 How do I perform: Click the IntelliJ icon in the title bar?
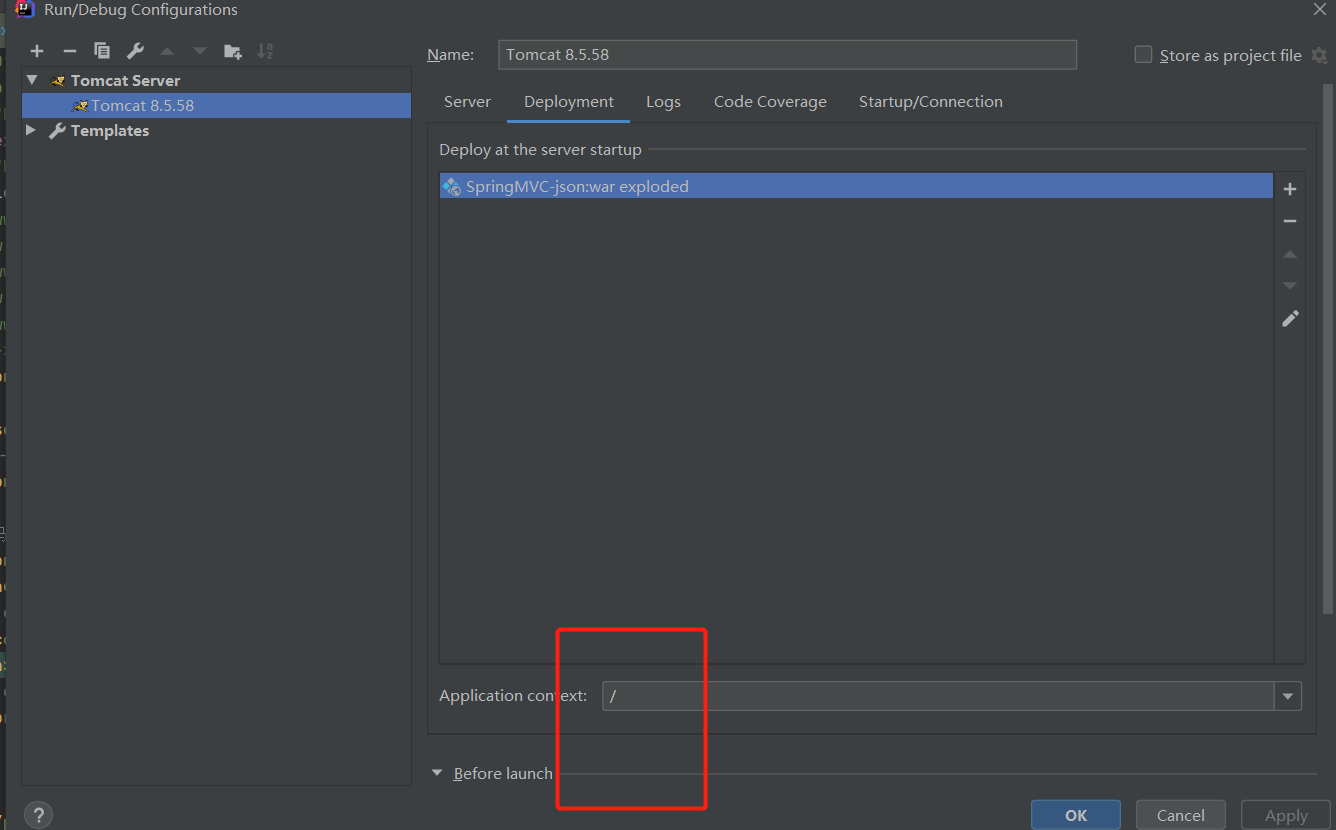click(x=25, y=10)
